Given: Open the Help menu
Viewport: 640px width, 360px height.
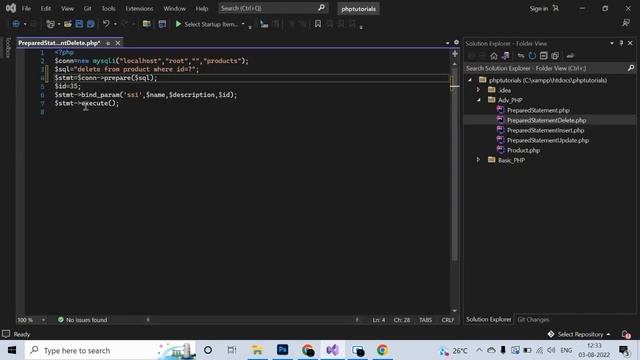Looking at the screenshot, I should pos(202,9).
